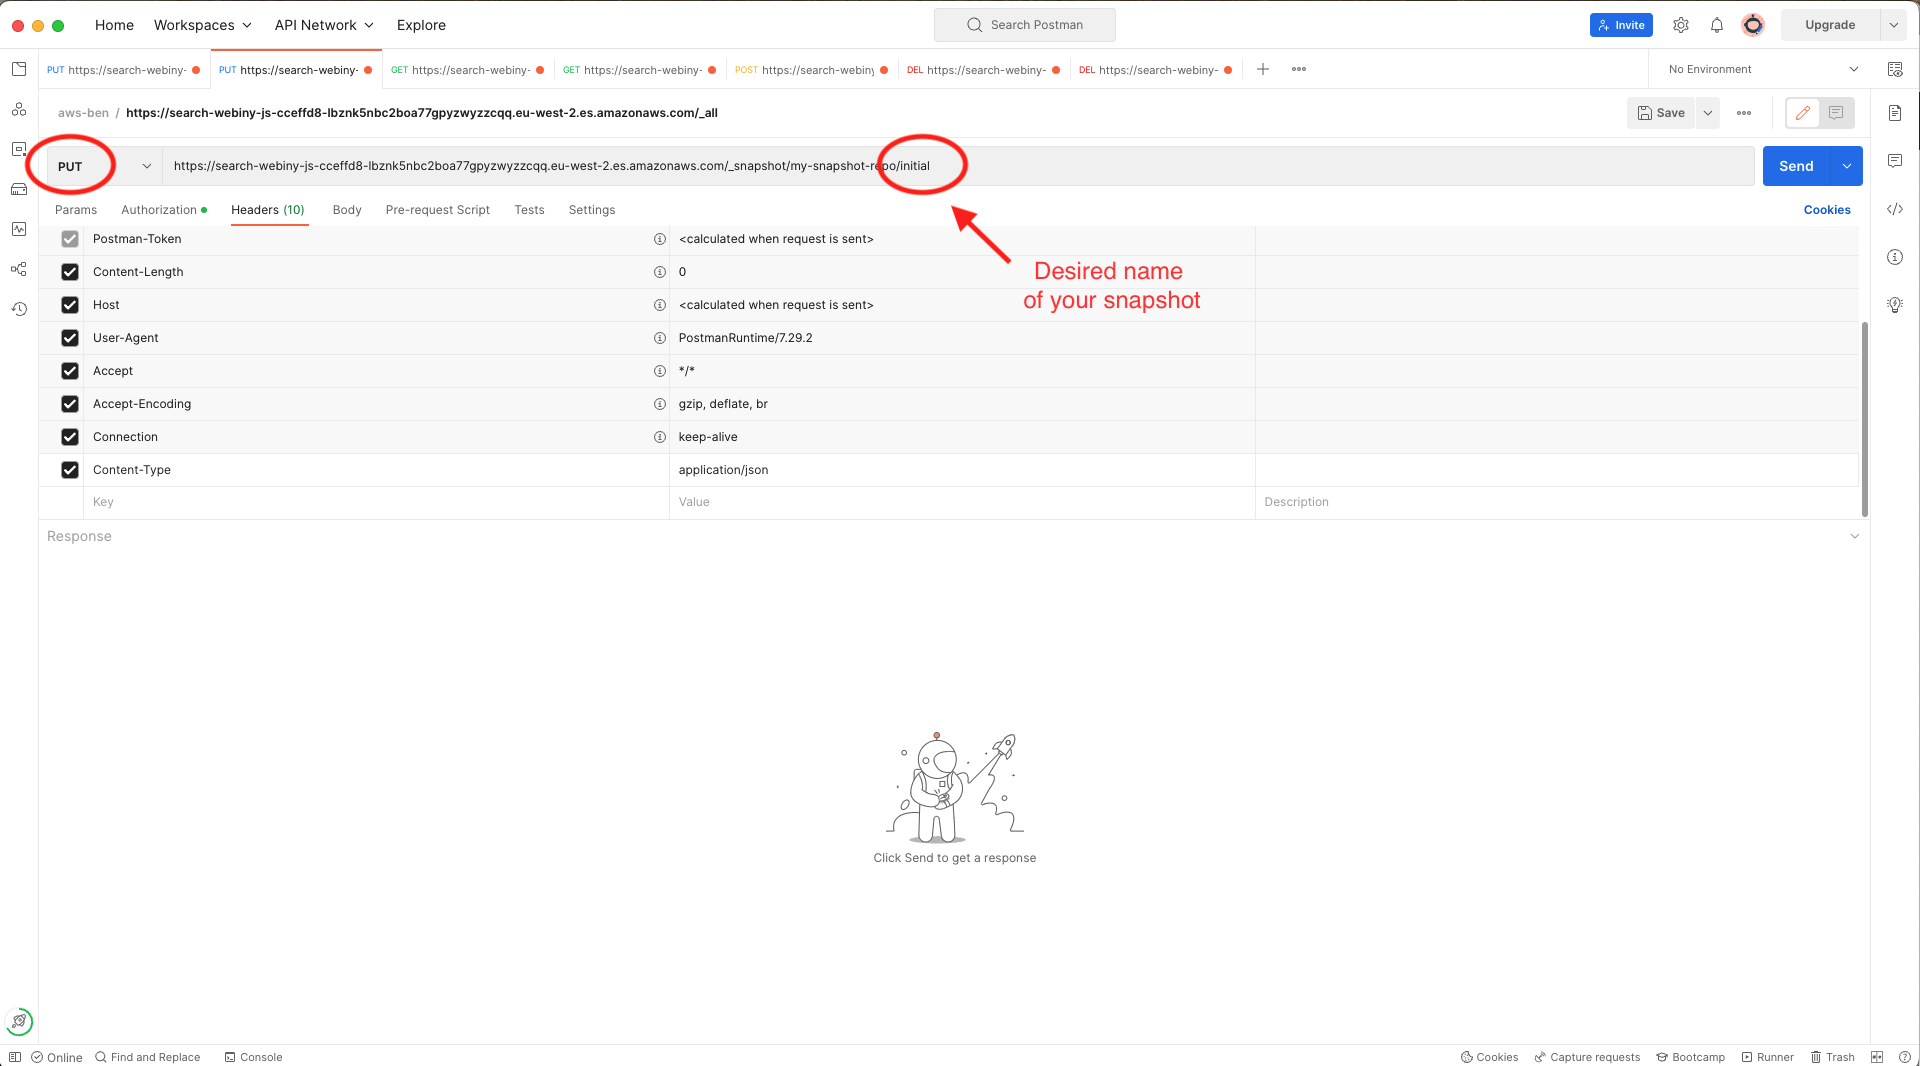Screen dimensions: 1920x1066
Task: Open the generated code snippet panel
Action: (x=1895, y=209)
